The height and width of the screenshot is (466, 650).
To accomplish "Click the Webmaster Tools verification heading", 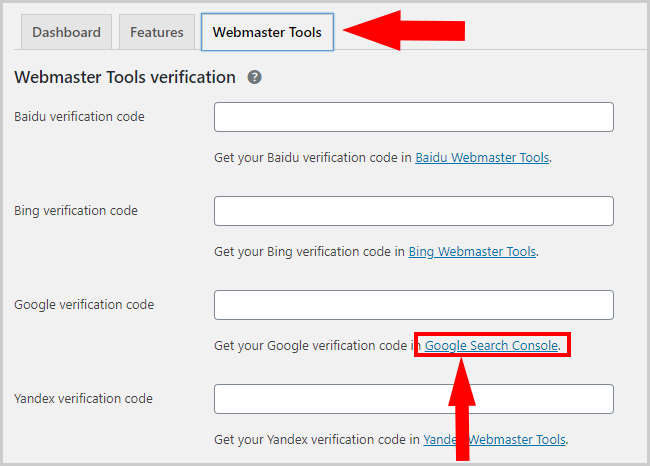I will click(x=125, y=77).
